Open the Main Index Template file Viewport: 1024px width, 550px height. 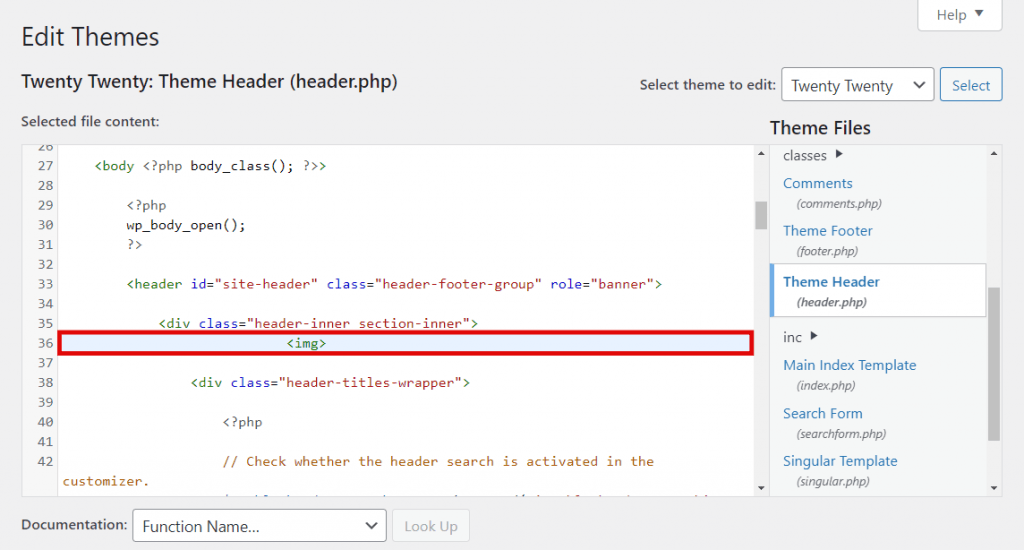coord(849,365)
